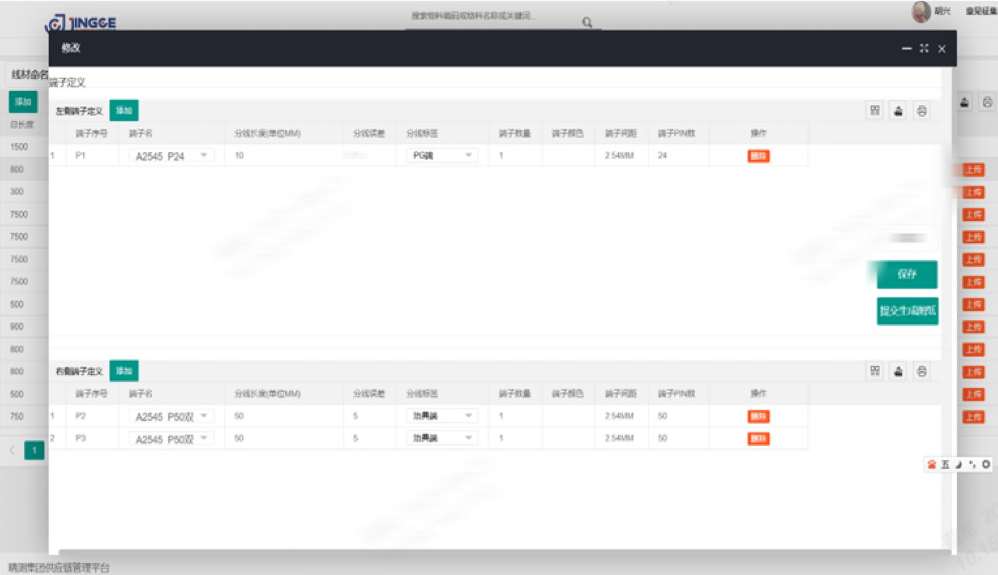Open the PG端 分线标签 dropdown for P1
Viewport: 998px width, 575px height.
467,155
